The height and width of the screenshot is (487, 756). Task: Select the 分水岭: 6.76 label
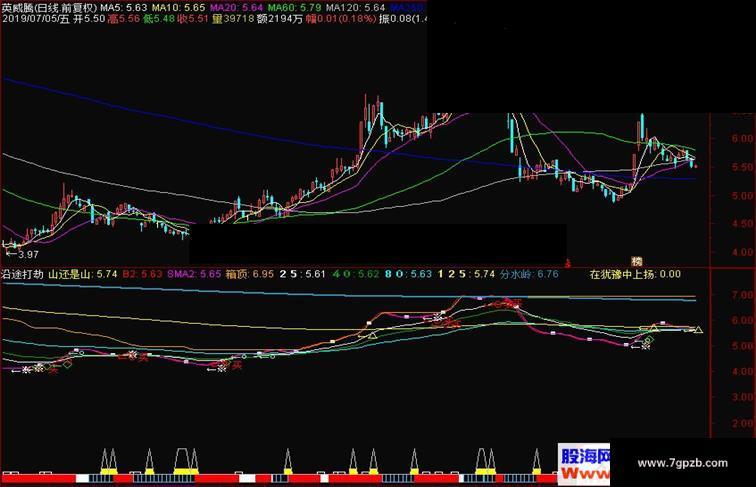pyautogui.click(x=529, y=274)
